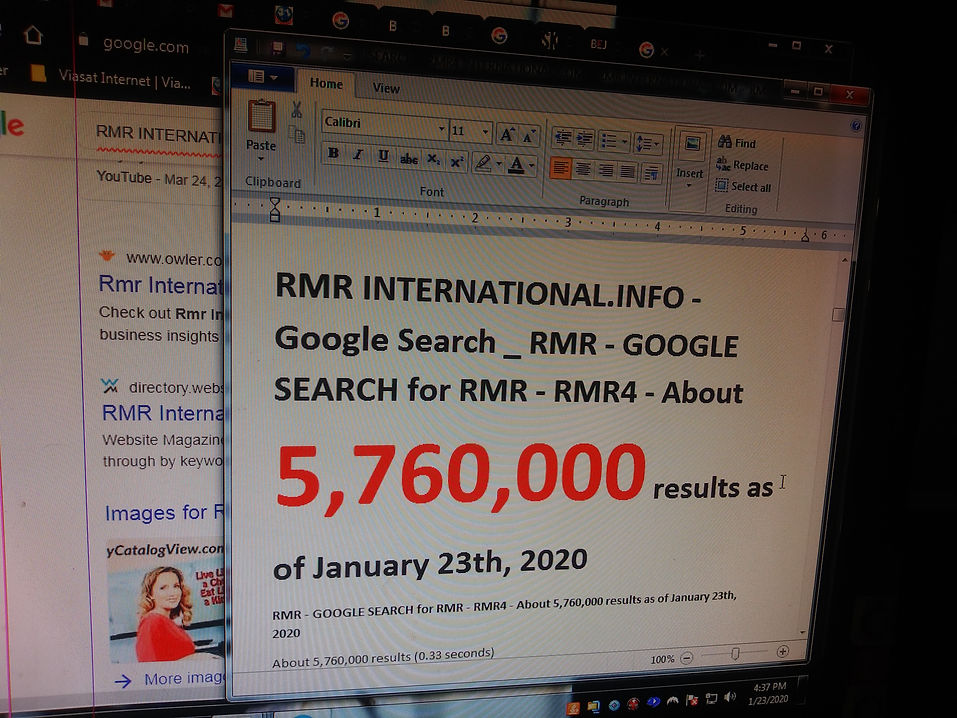Switch to the Home ribbon tab
This screenshot has width=957, height=718.
click(x=326, y=84)
